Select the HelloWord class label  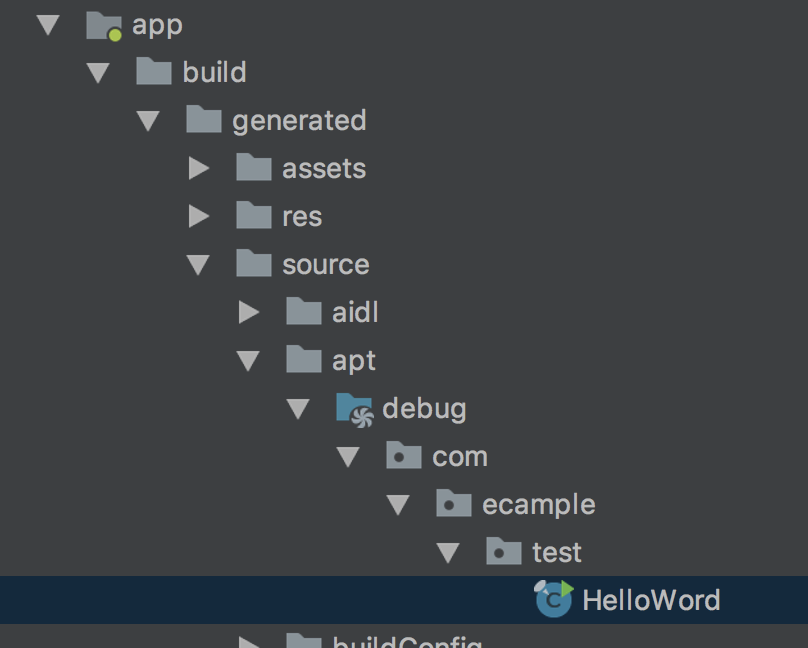(x=651, y=600)
